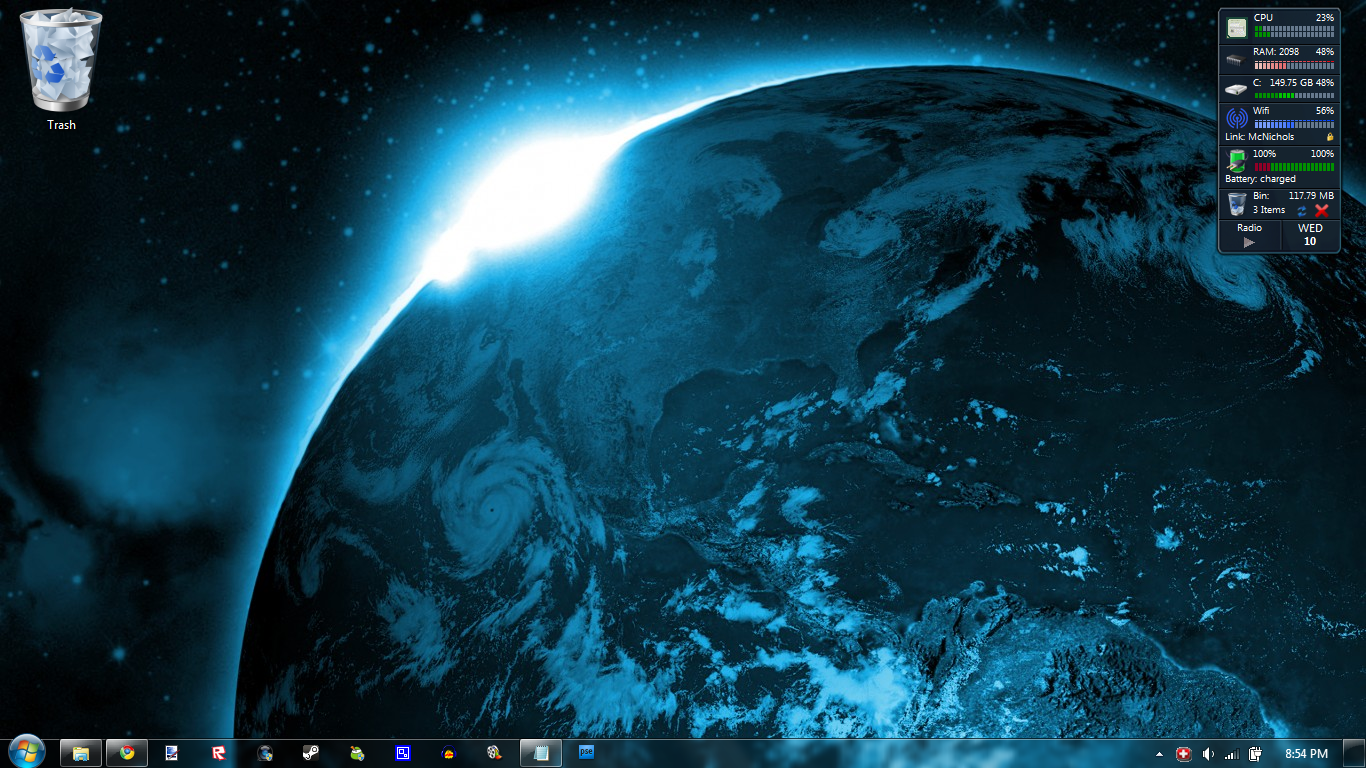Open Windows Explorer from the taskbar
Viewport: 1366px width, 768px height.
tap(81, 753)
